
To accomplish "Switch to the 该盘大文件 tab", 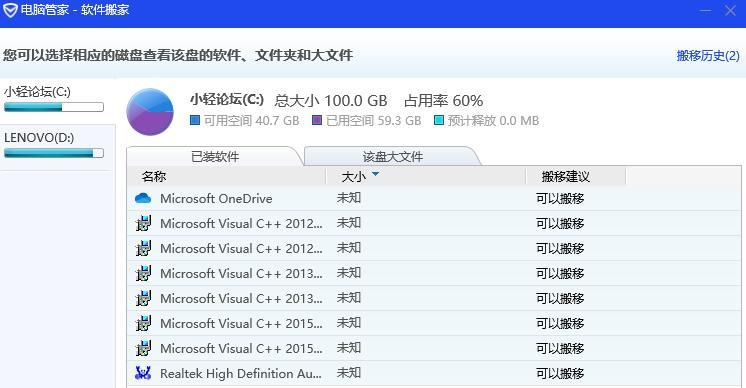I will coord(393,156).
